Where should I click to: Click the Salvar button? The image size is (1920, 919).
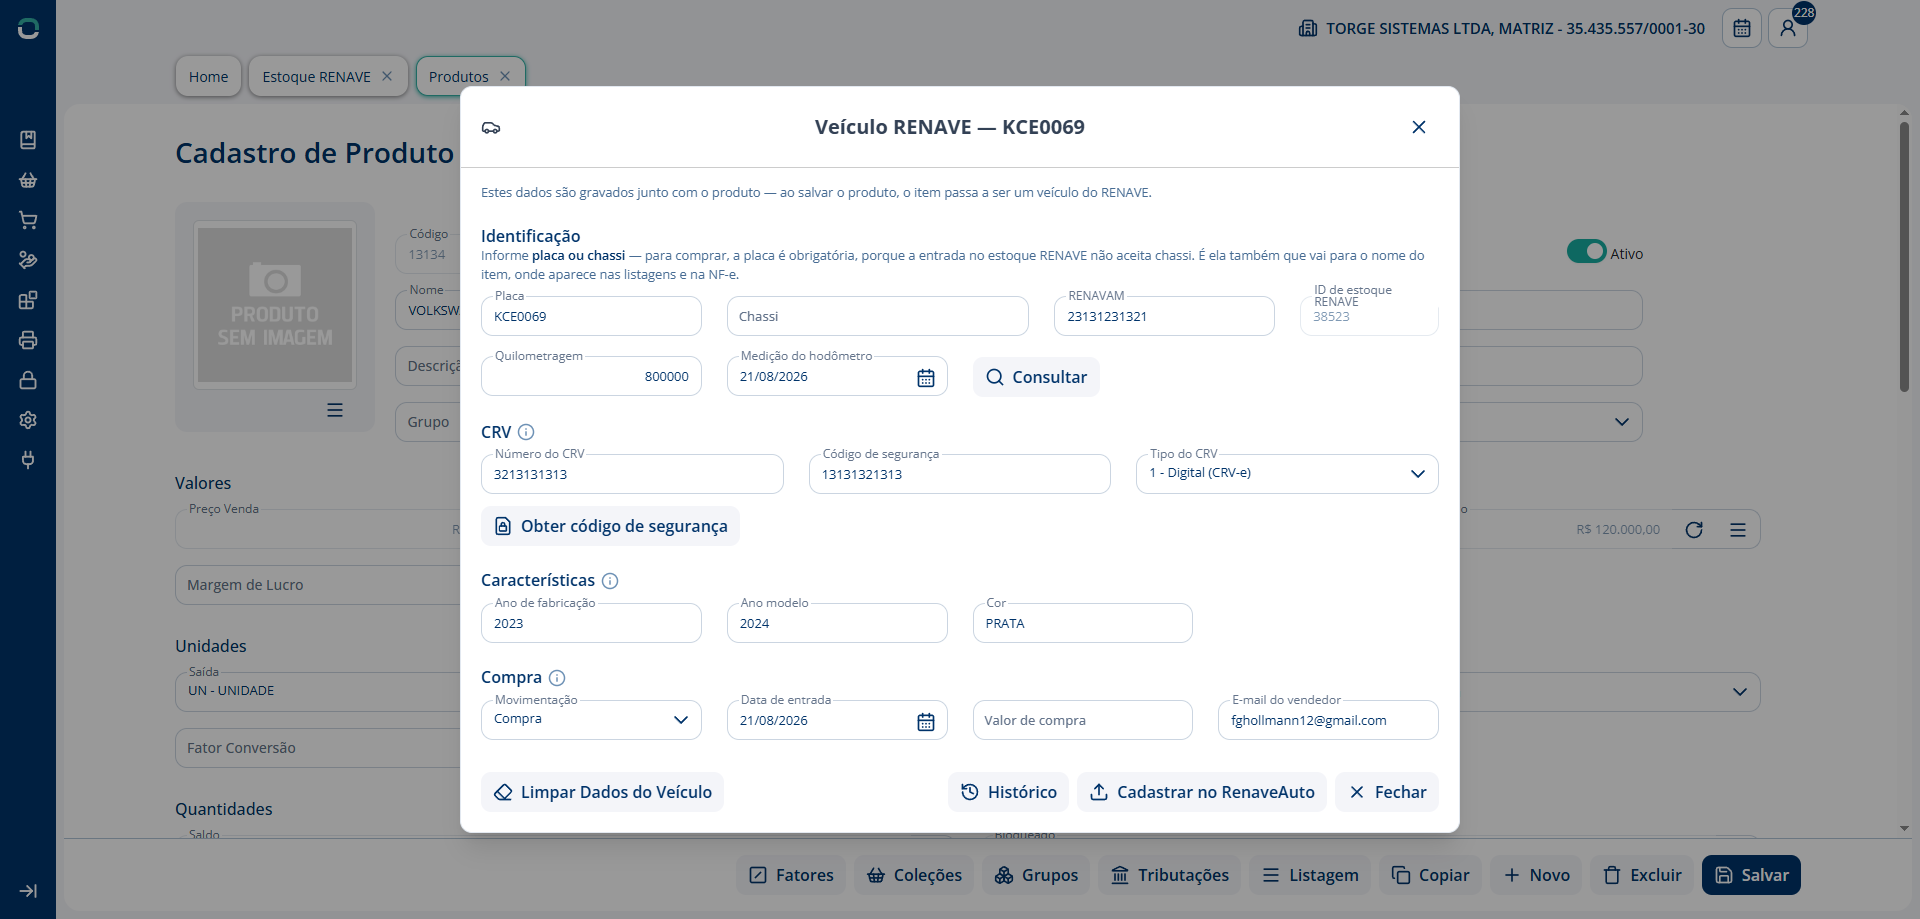point(1751,875)
